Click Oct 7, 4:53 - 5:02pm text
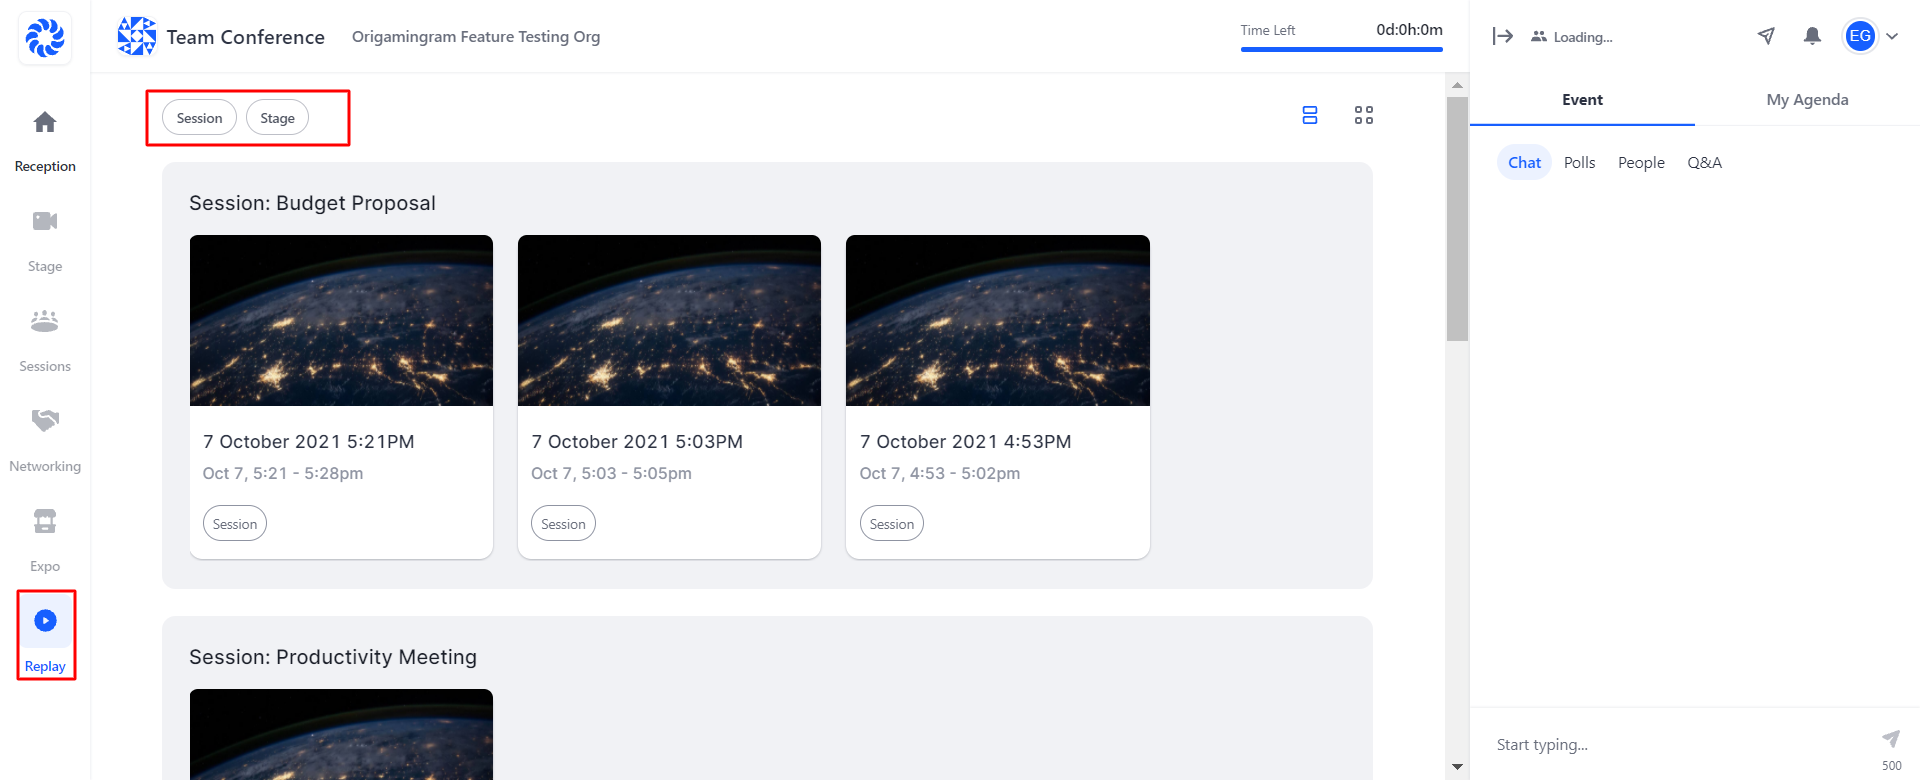Screen dimensions: 1920x780 point(940,473)
